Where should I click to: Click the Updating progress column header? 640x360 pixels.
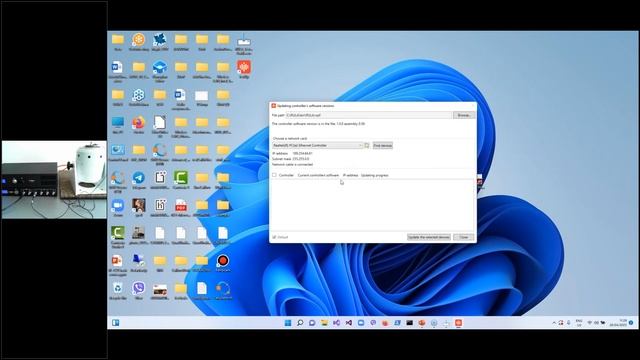coord(375,176)
